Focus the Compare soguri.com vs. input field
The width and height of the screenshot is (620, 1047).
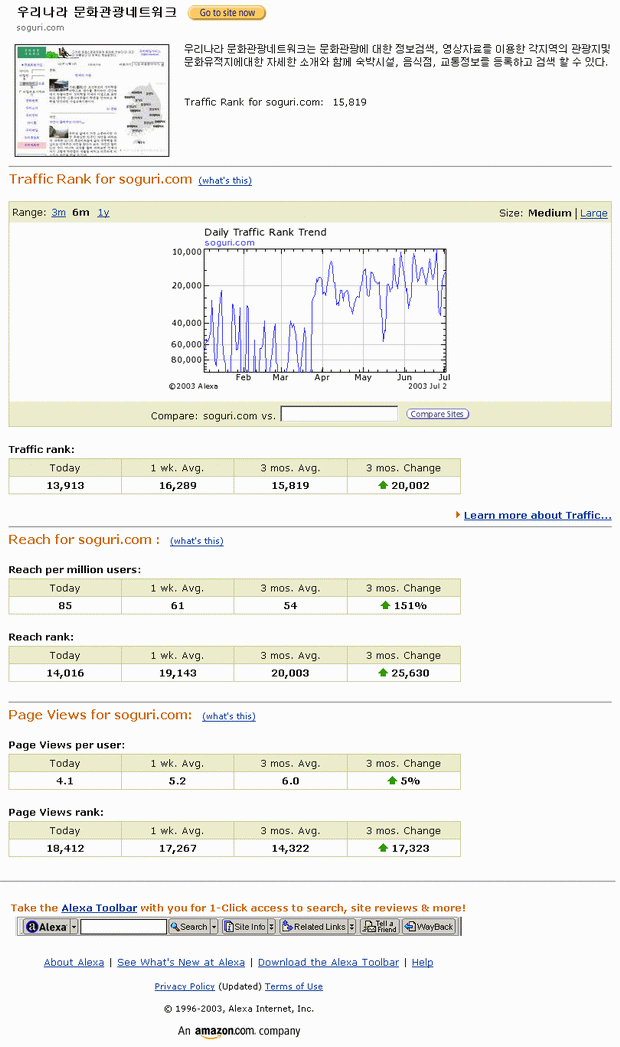339,414
